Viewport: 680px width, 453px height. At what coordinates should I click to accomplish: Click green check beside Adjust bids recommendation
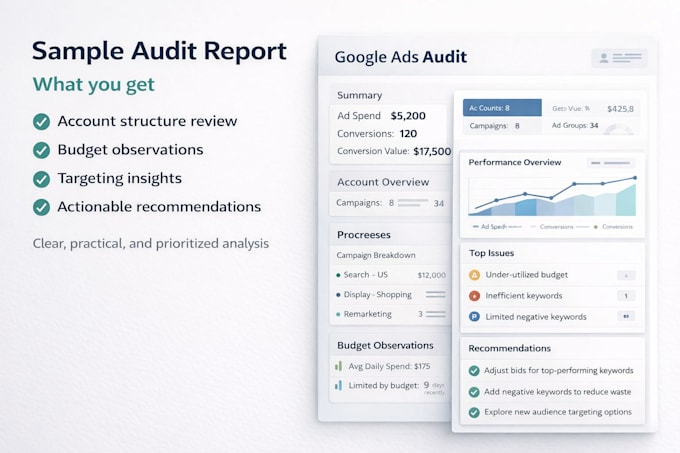click(x=474, y=371)
